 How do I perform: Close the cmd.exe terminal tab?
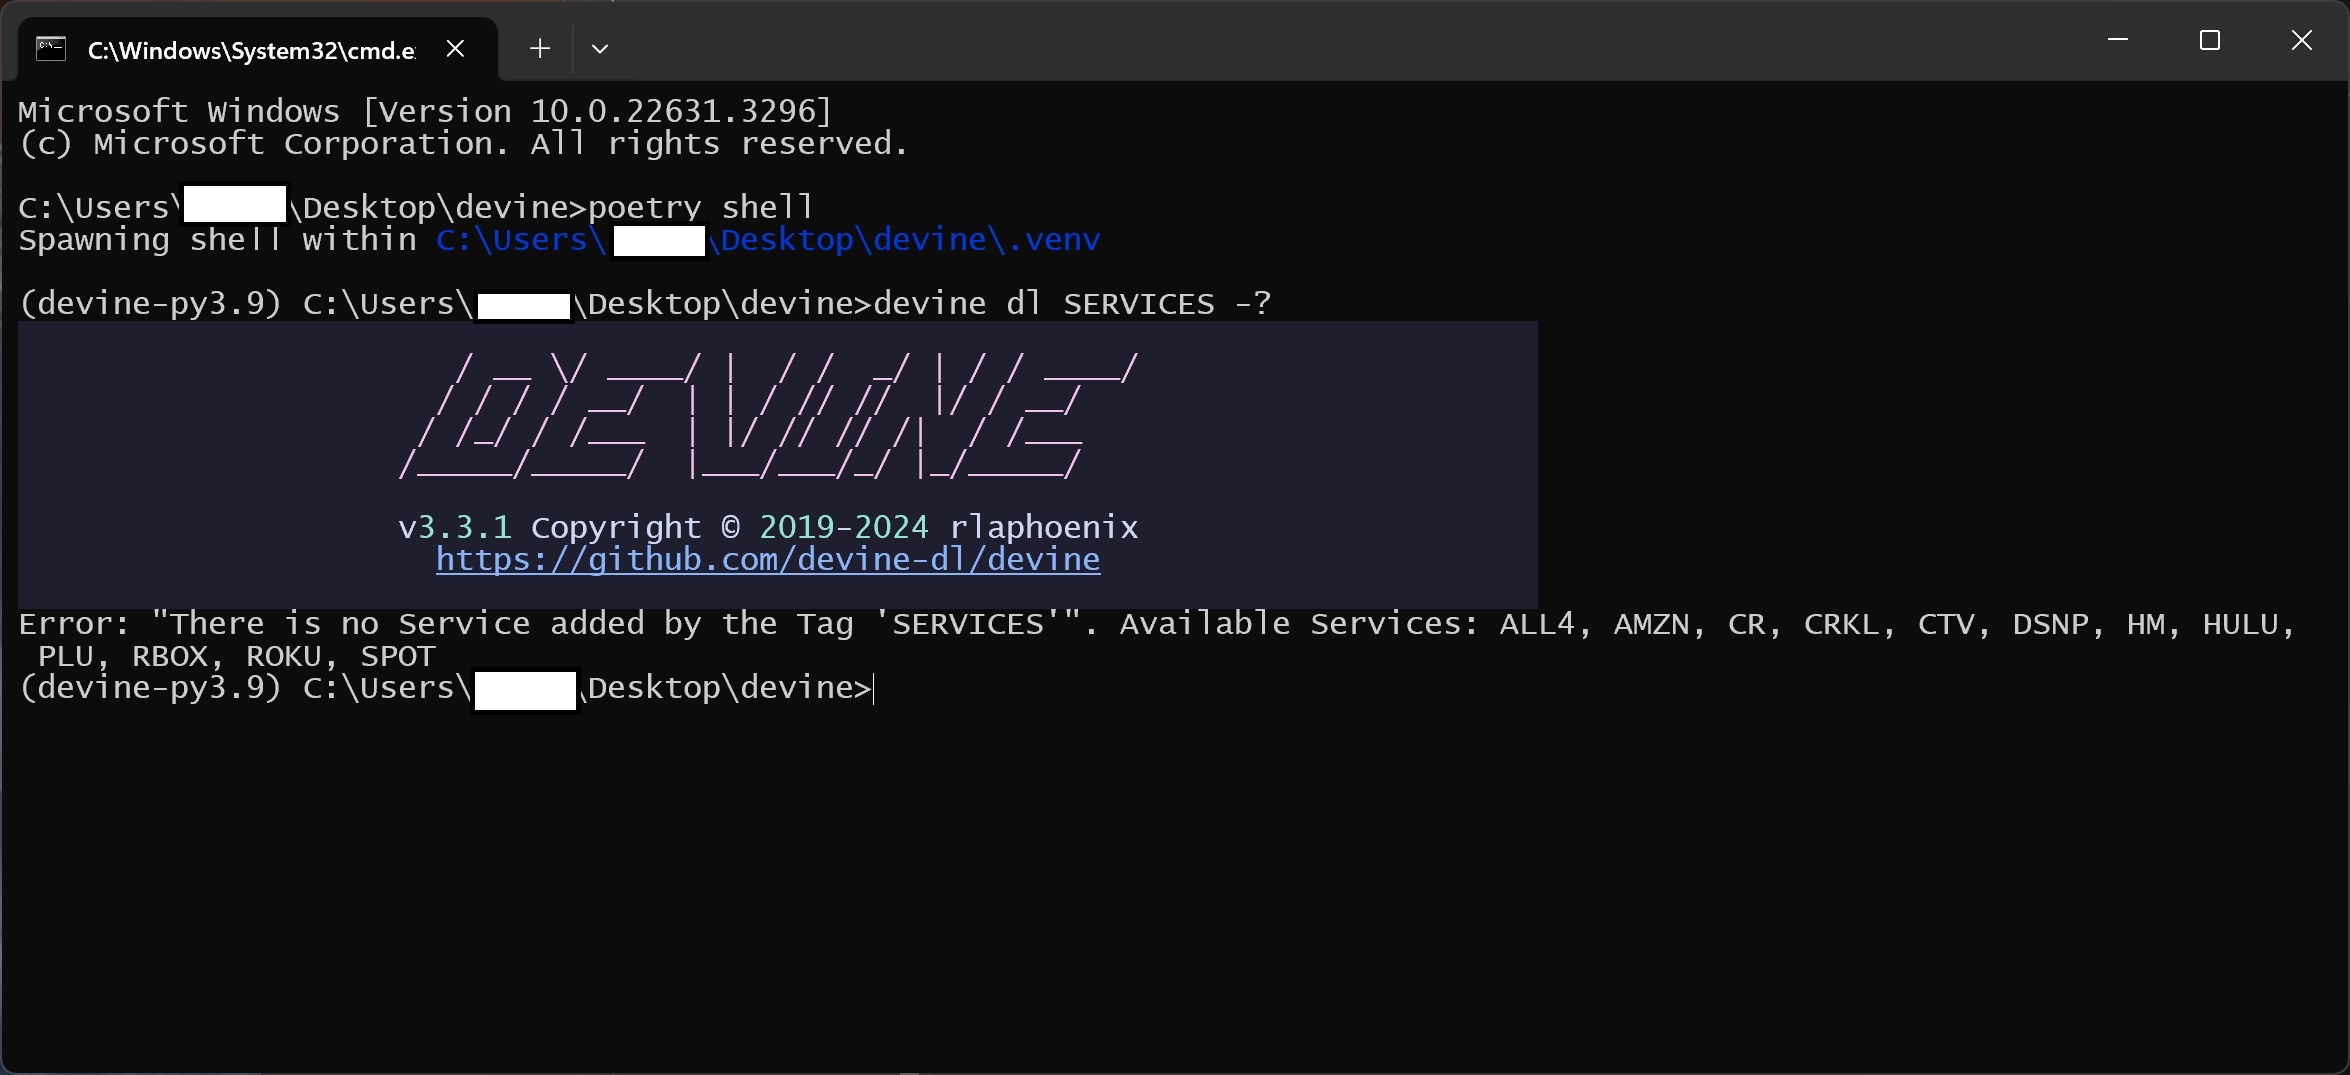point(455,48)
